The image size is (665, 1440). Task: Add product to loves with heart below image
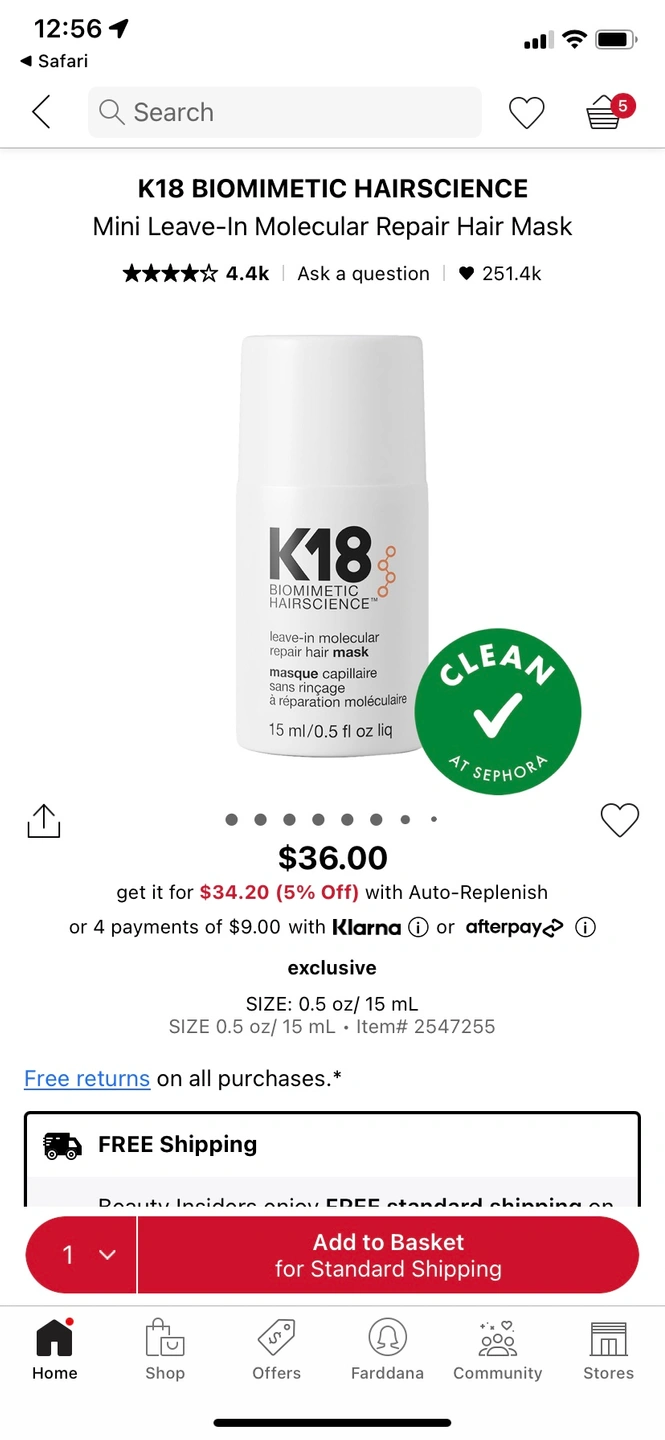pos(619,820)
